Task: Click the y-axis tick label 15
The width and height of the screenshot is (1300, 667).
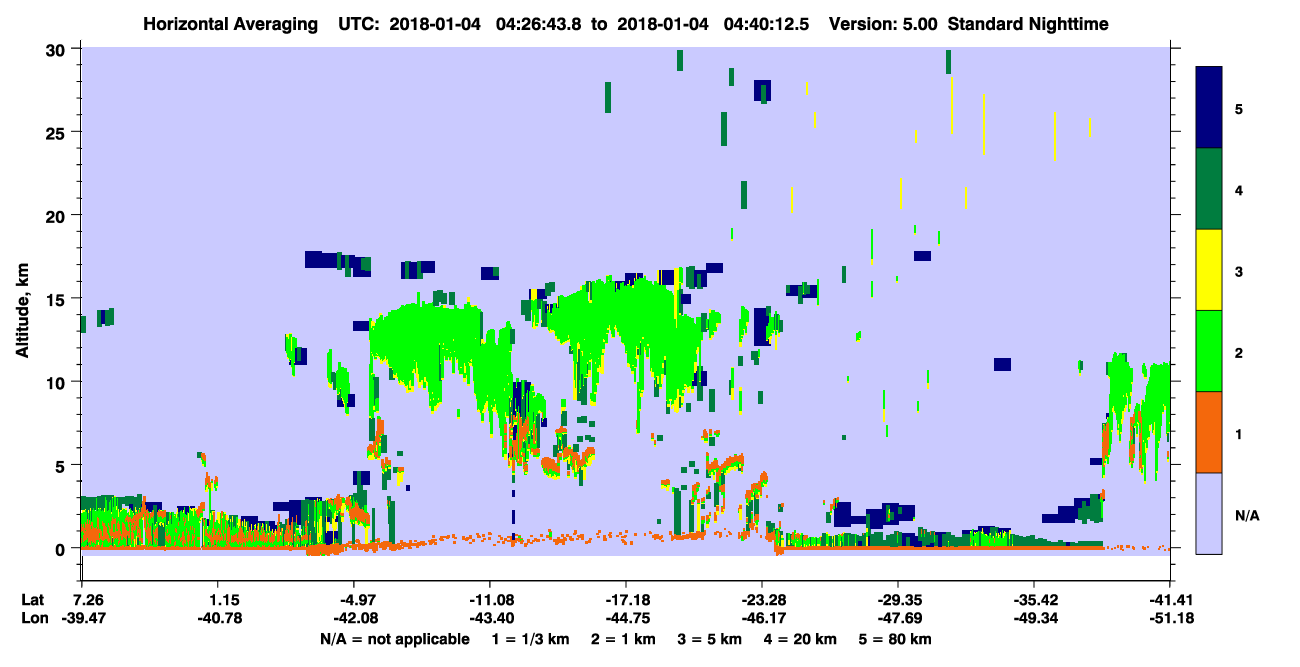Action: pos(58,298)
